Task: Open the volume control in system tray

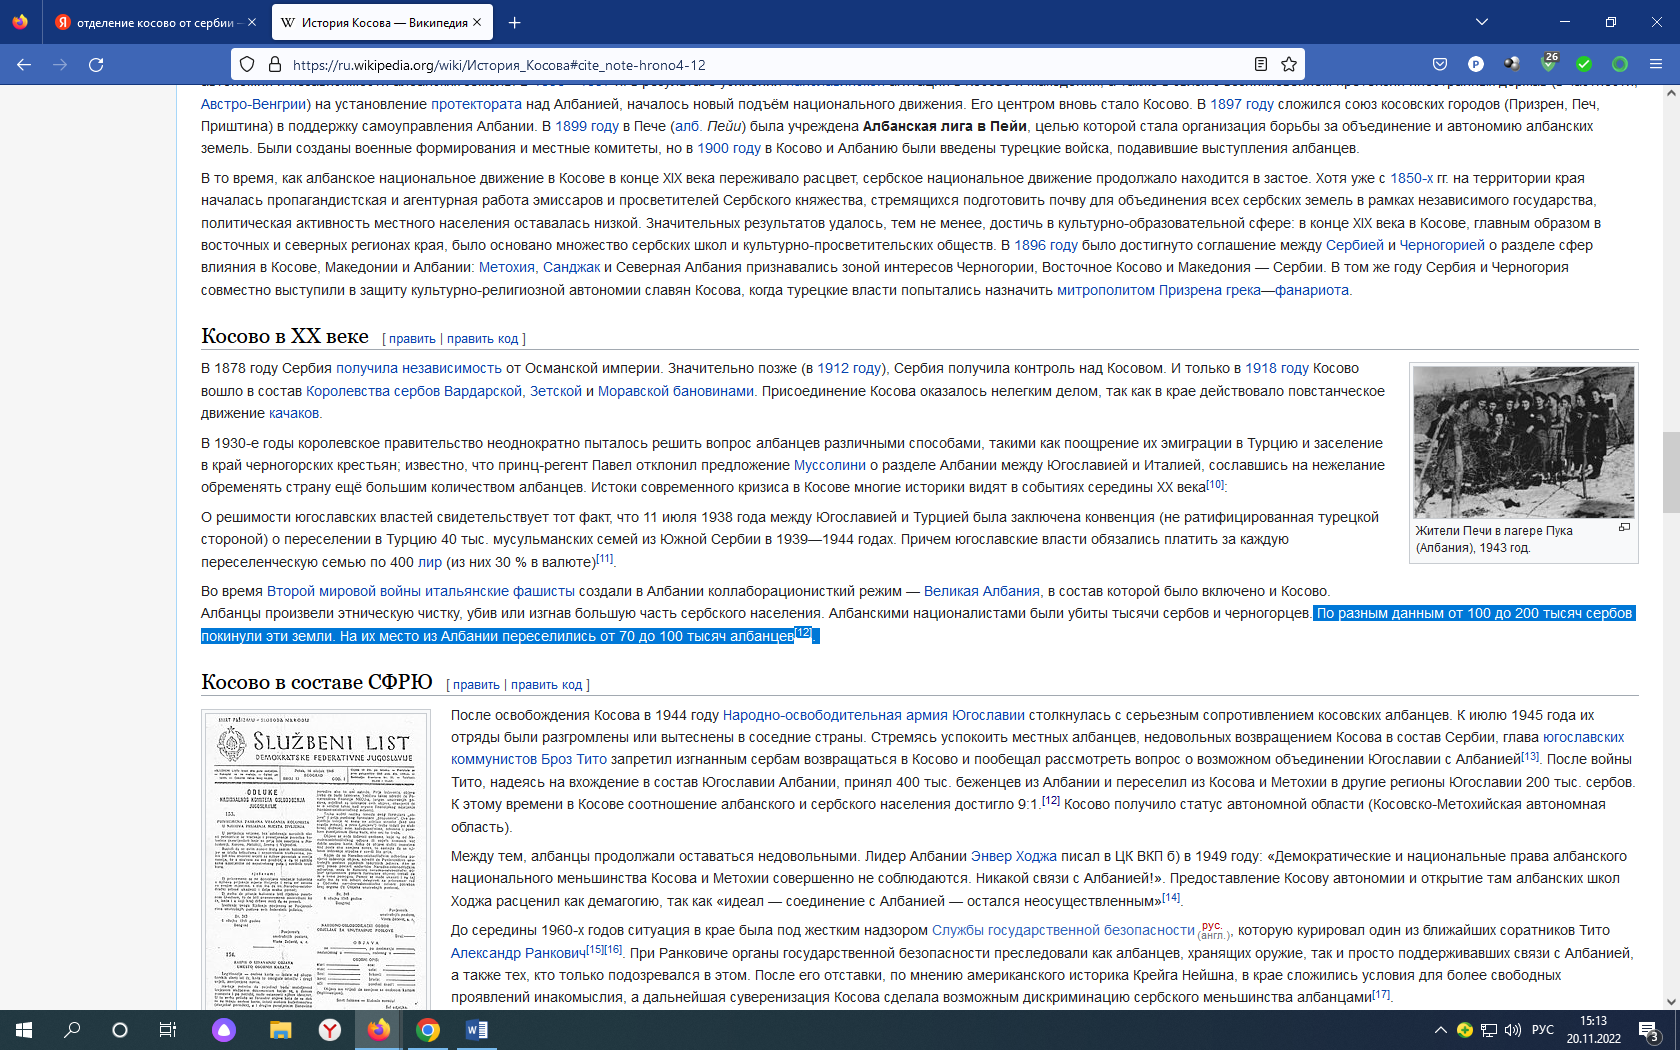Action: click(1513, 1030)
